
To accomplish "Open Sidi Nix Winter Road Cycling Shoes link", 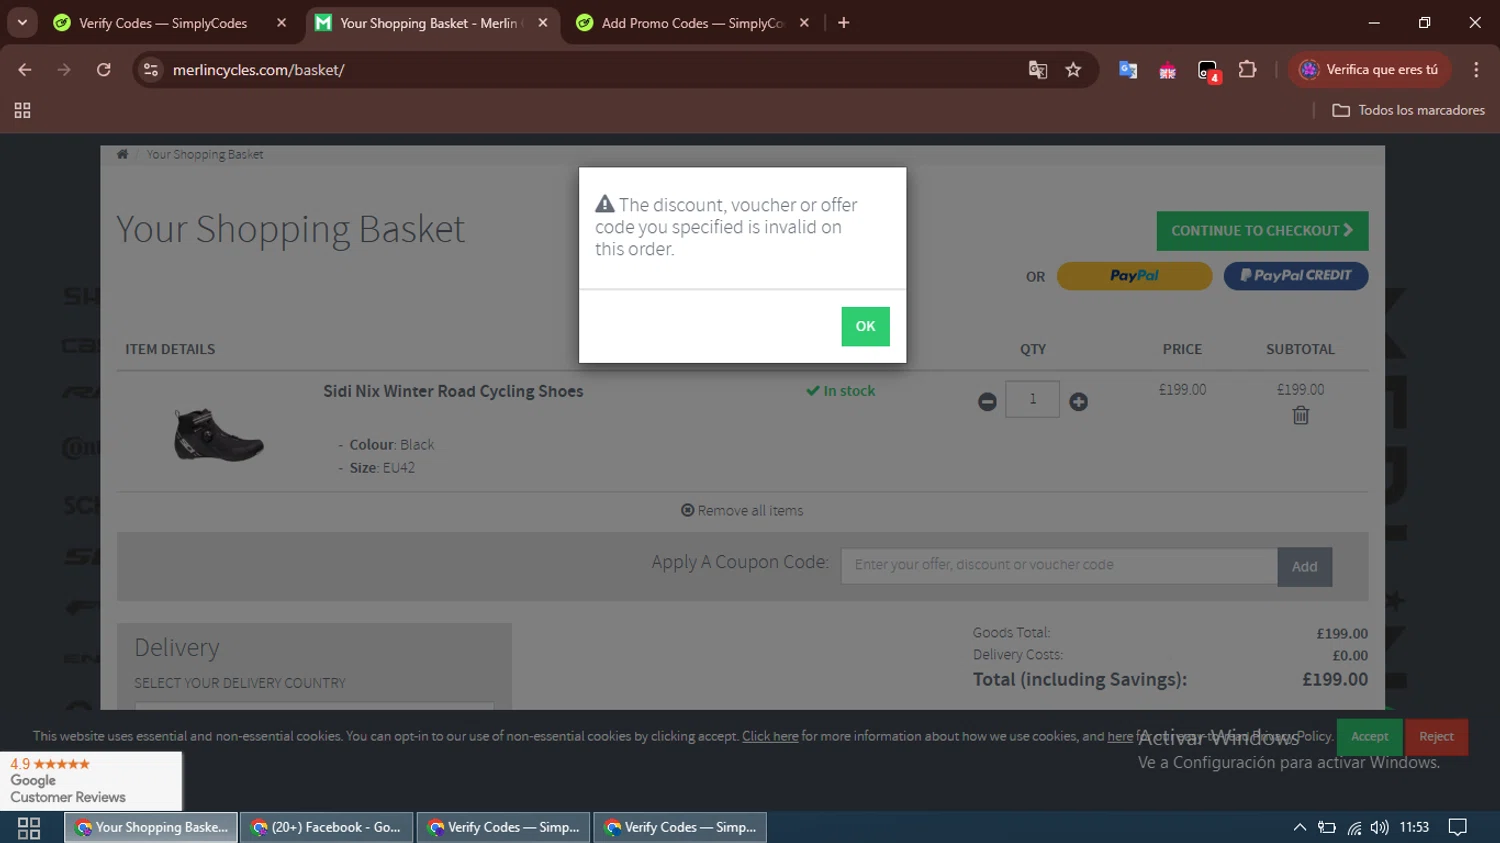I will coord(453,391).
